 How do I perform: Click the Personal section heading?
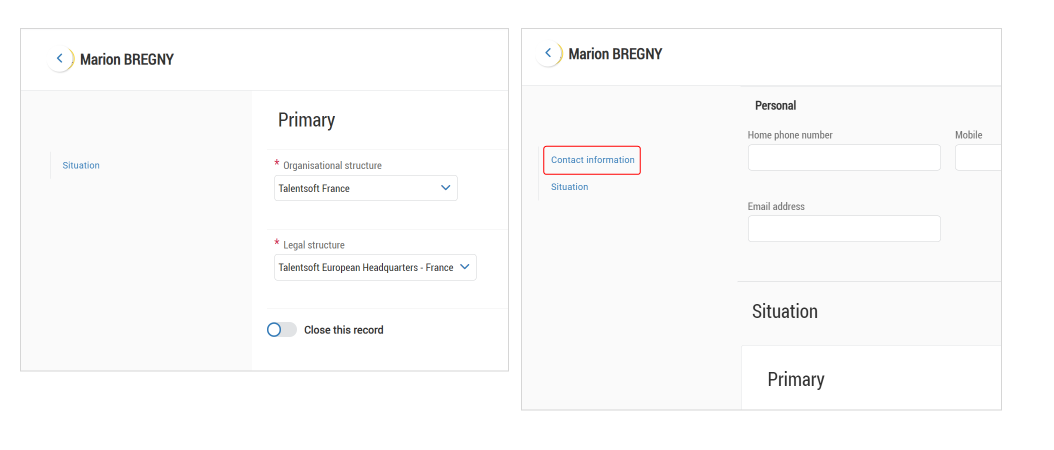[775, 105]
